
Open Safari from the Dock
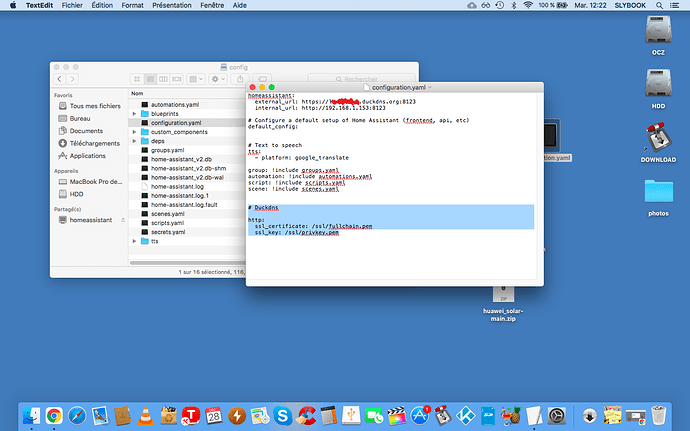(77, 416)
